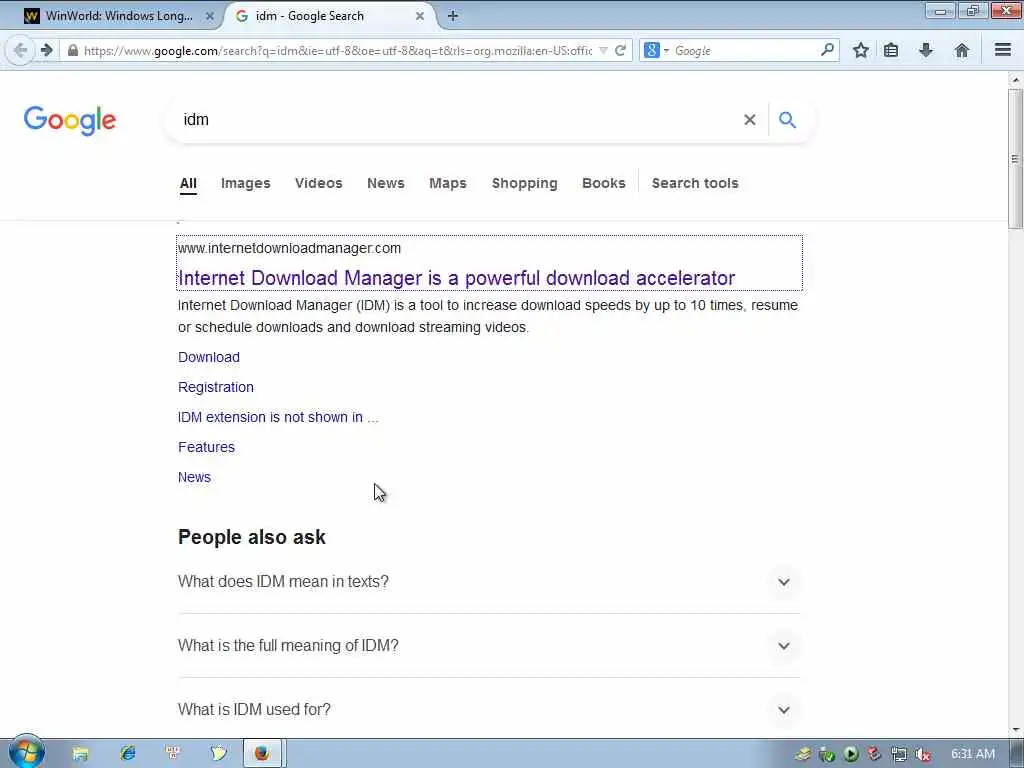Click the page vertical scrollbar thumb
The image size is (1024, 768).
1015,159
